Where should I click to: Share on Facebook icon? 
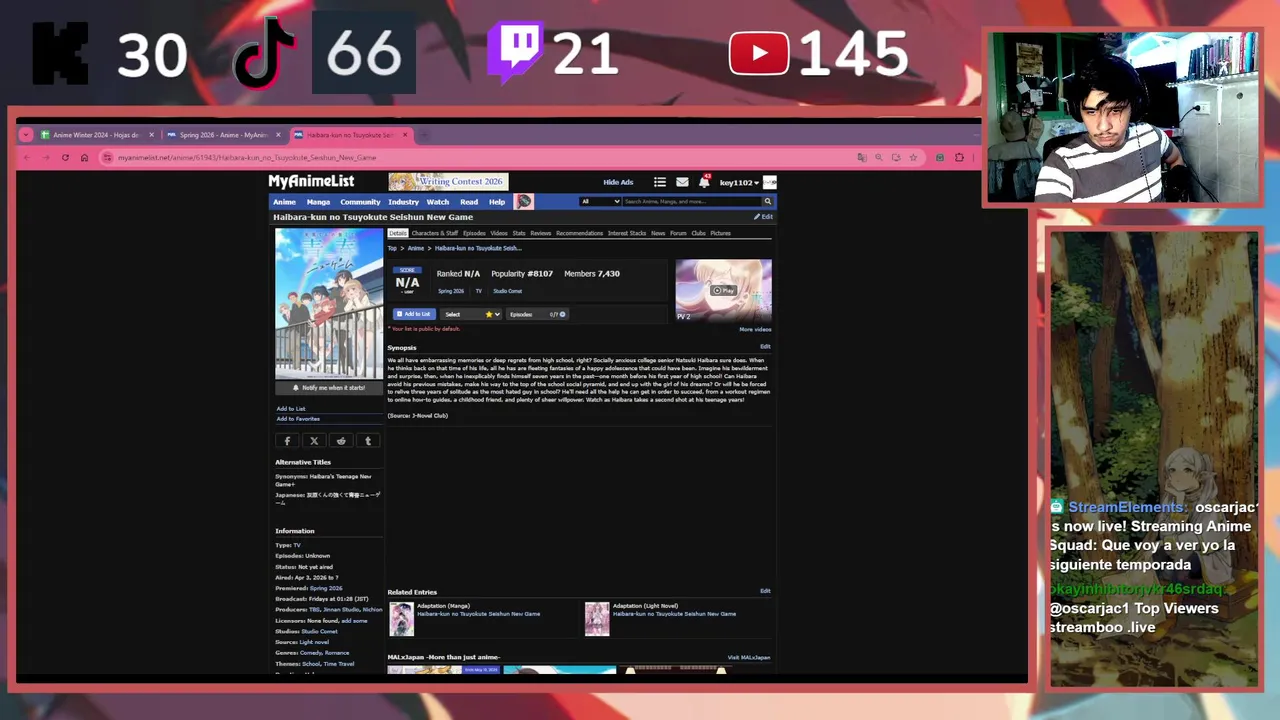click(287, 441)
